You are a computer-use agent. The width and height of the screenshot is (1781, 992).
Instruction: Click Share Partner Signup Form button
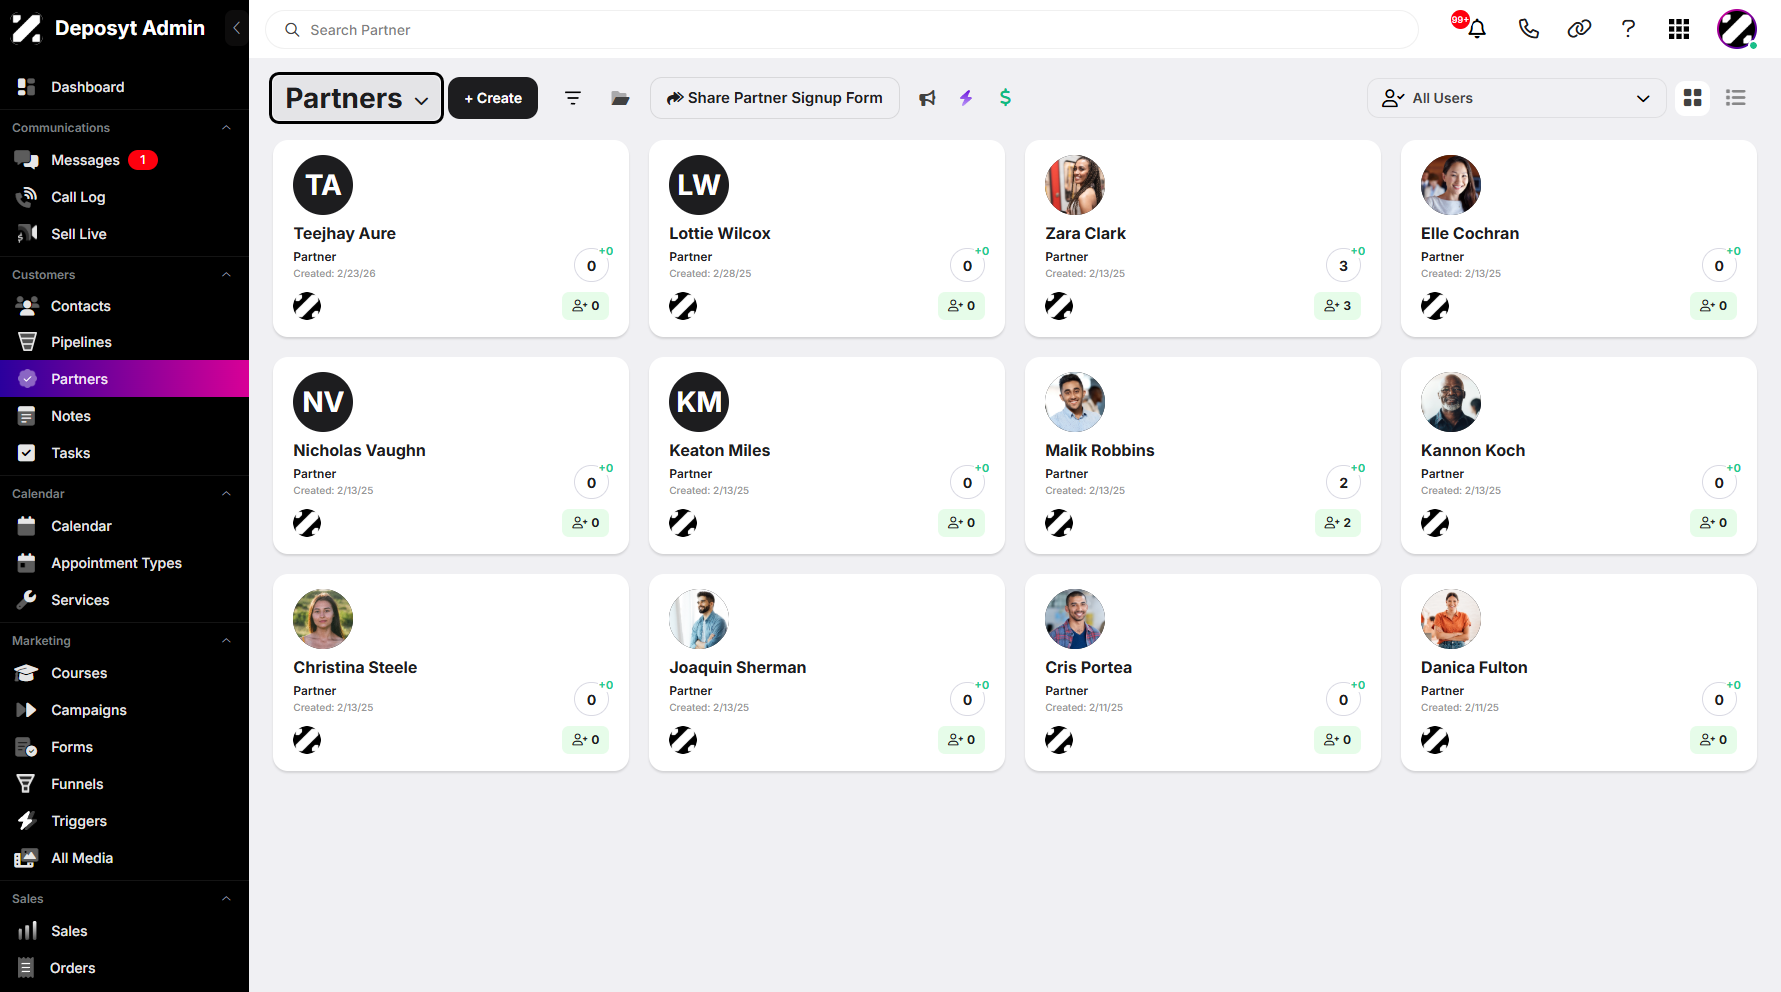point(775,98)
